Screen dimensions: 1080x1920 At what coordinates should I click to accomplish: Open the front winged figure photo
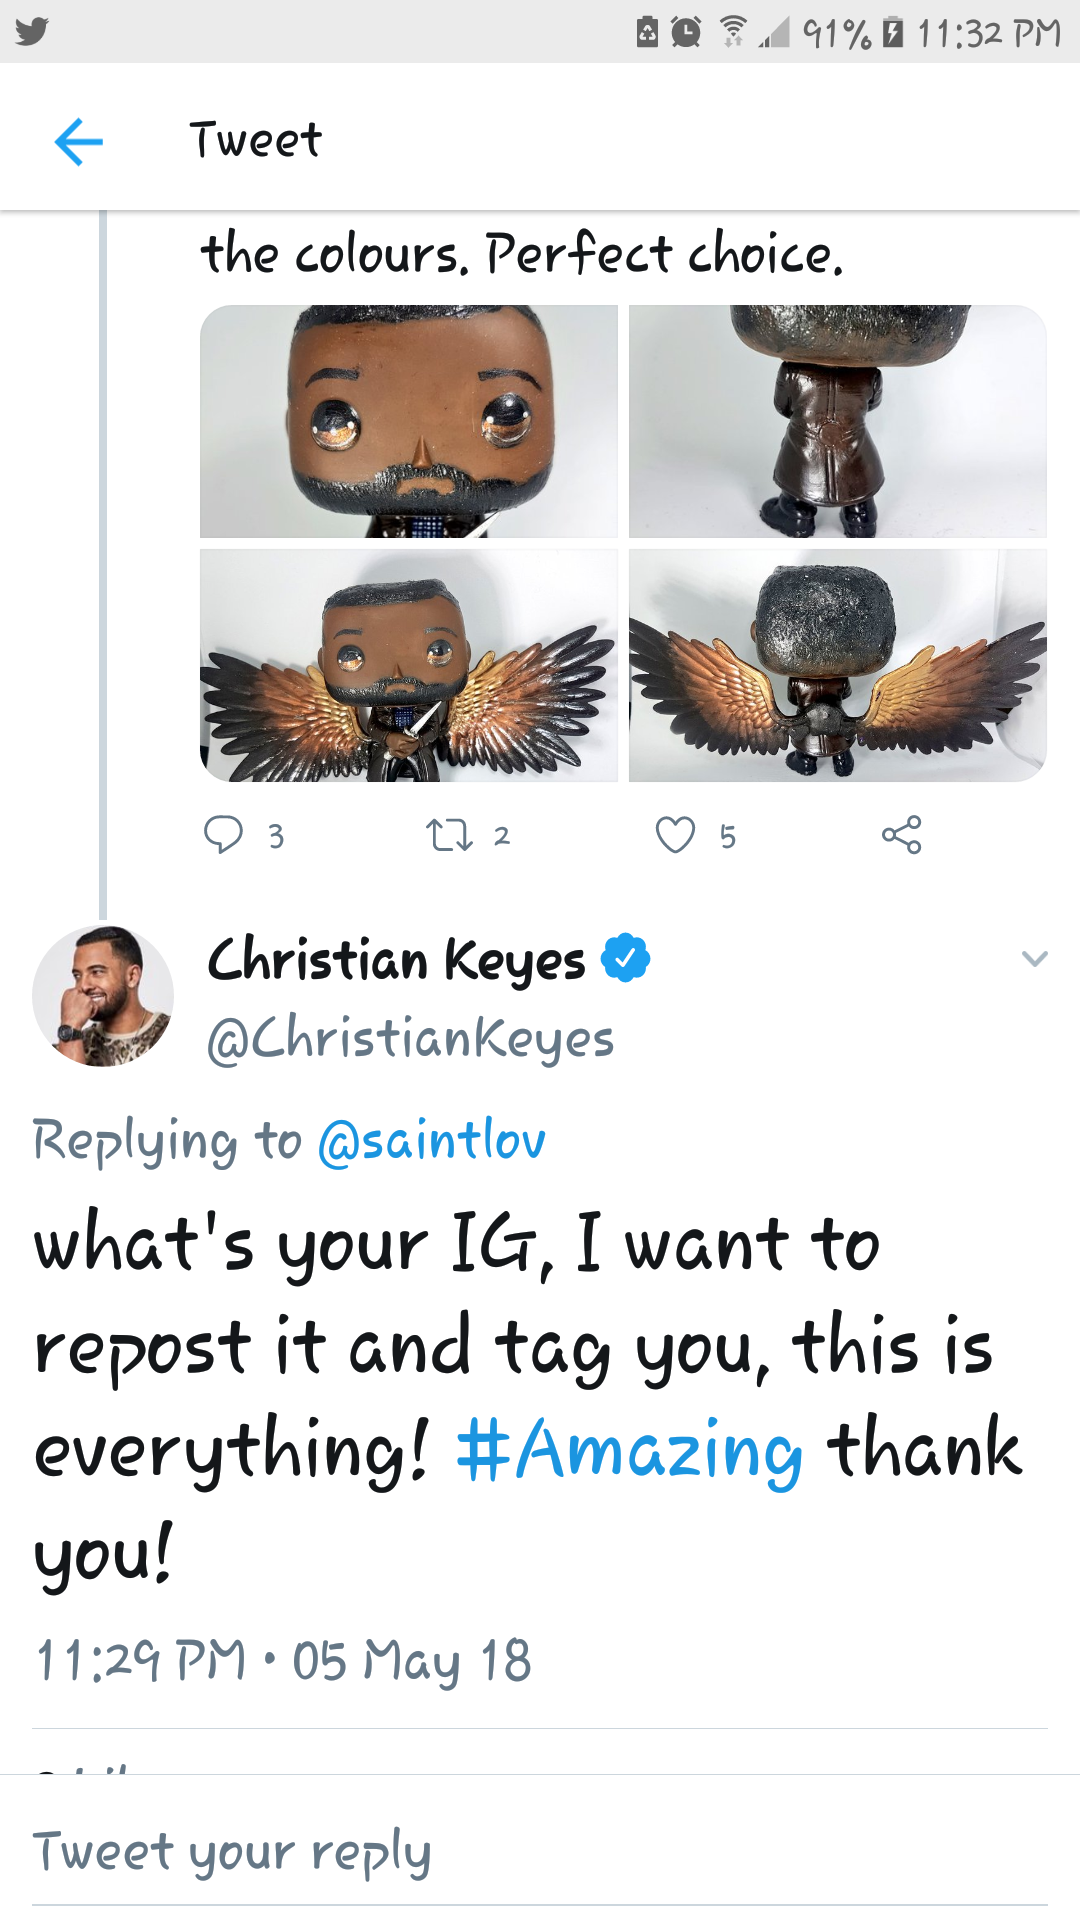[409, 665]
